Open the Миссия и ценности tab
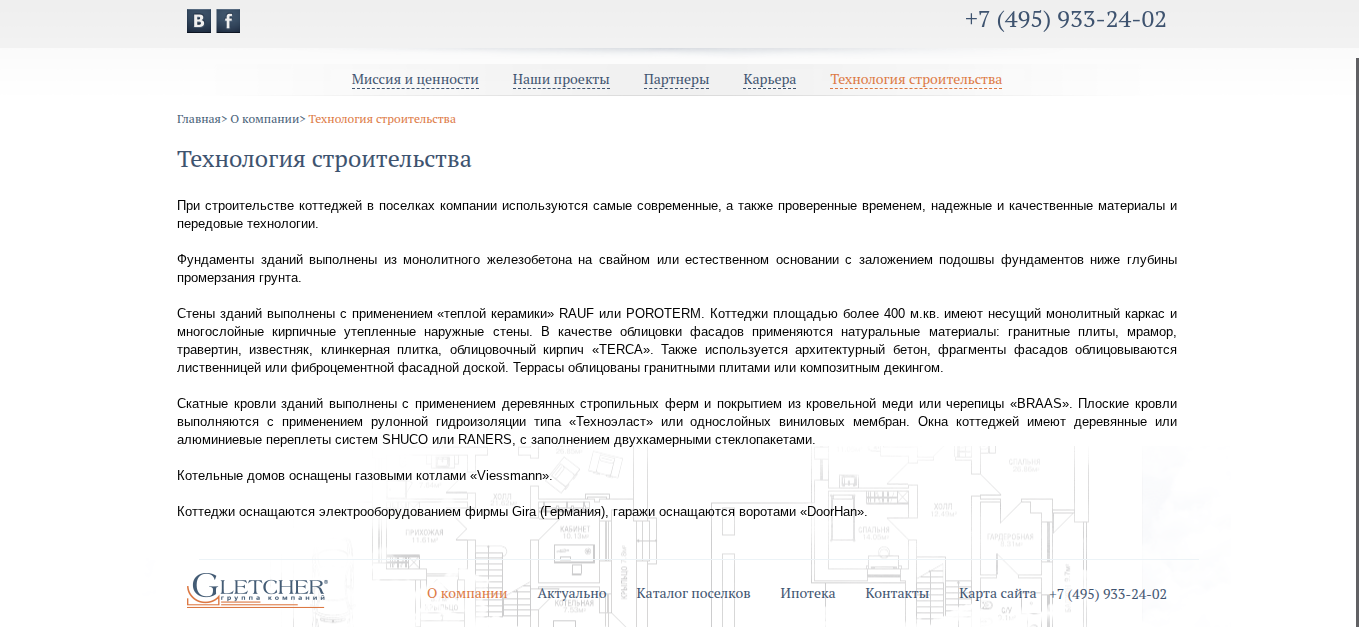The width and height of the screenshot is (1359, 627). (x=415, y=80)
